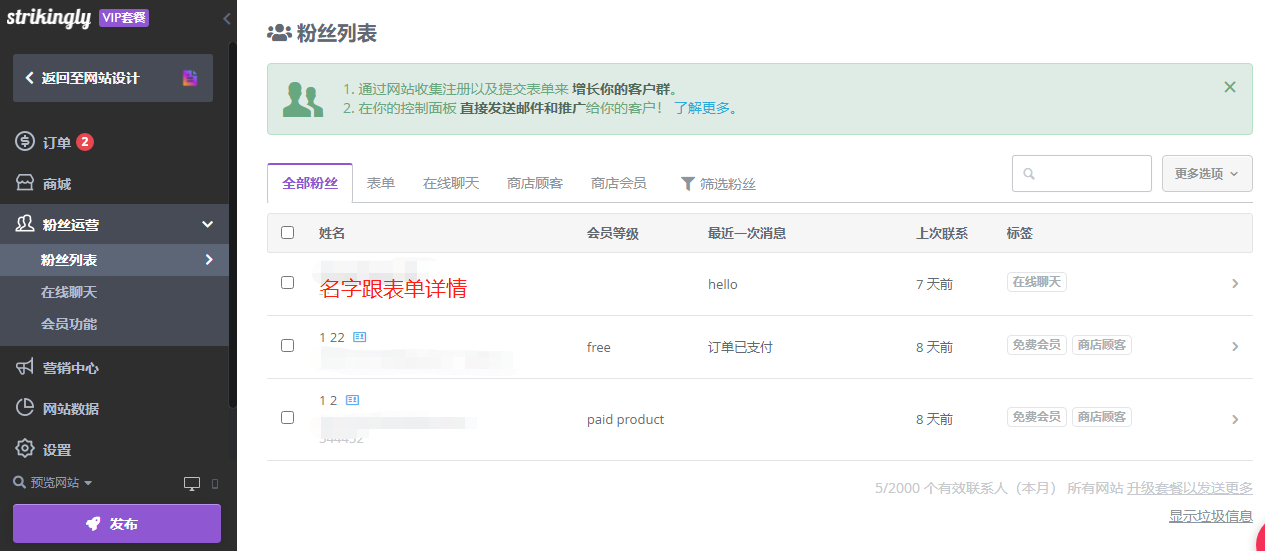This screenshot has height=551, width=1265.
Task: Click the paid product membership cell
Action: point(625,419)
